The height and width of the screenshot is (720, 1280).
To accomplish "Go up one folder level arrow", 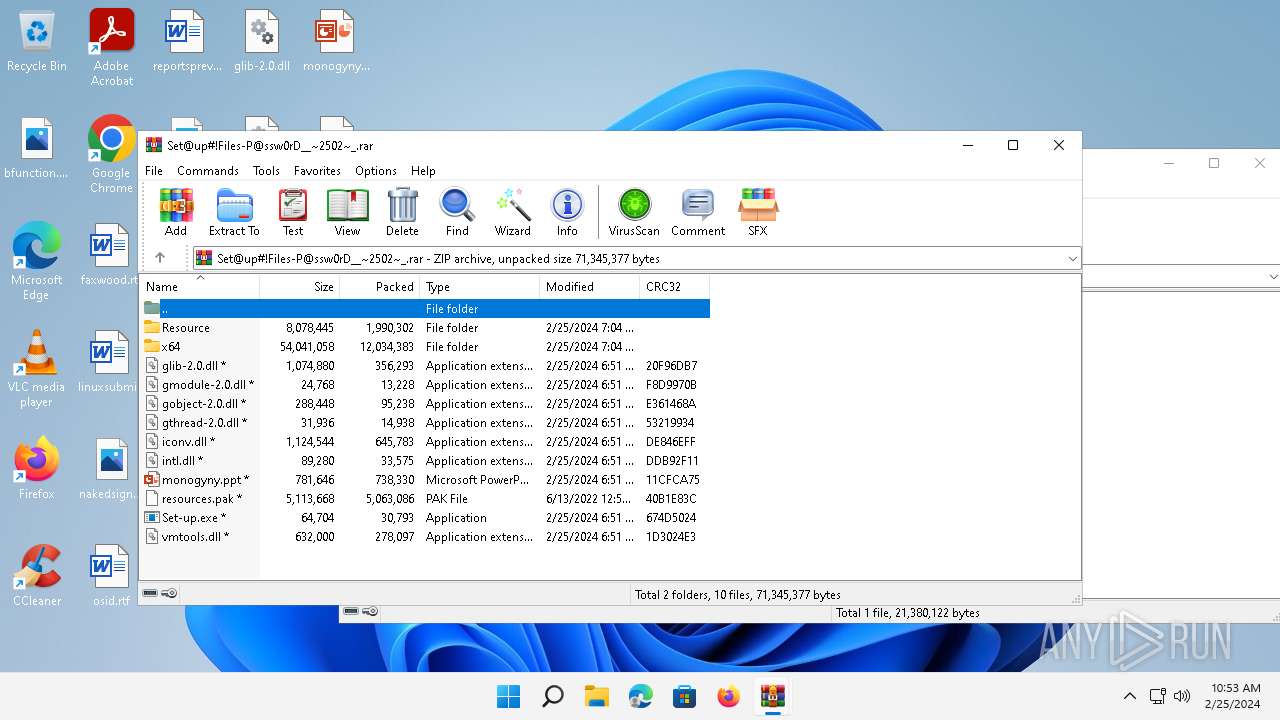I will (x=159, y=258).
